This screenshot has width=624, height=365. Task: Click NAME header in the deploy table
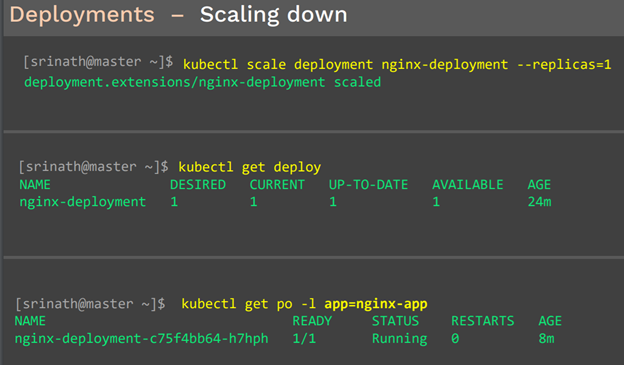coord(35,185)
